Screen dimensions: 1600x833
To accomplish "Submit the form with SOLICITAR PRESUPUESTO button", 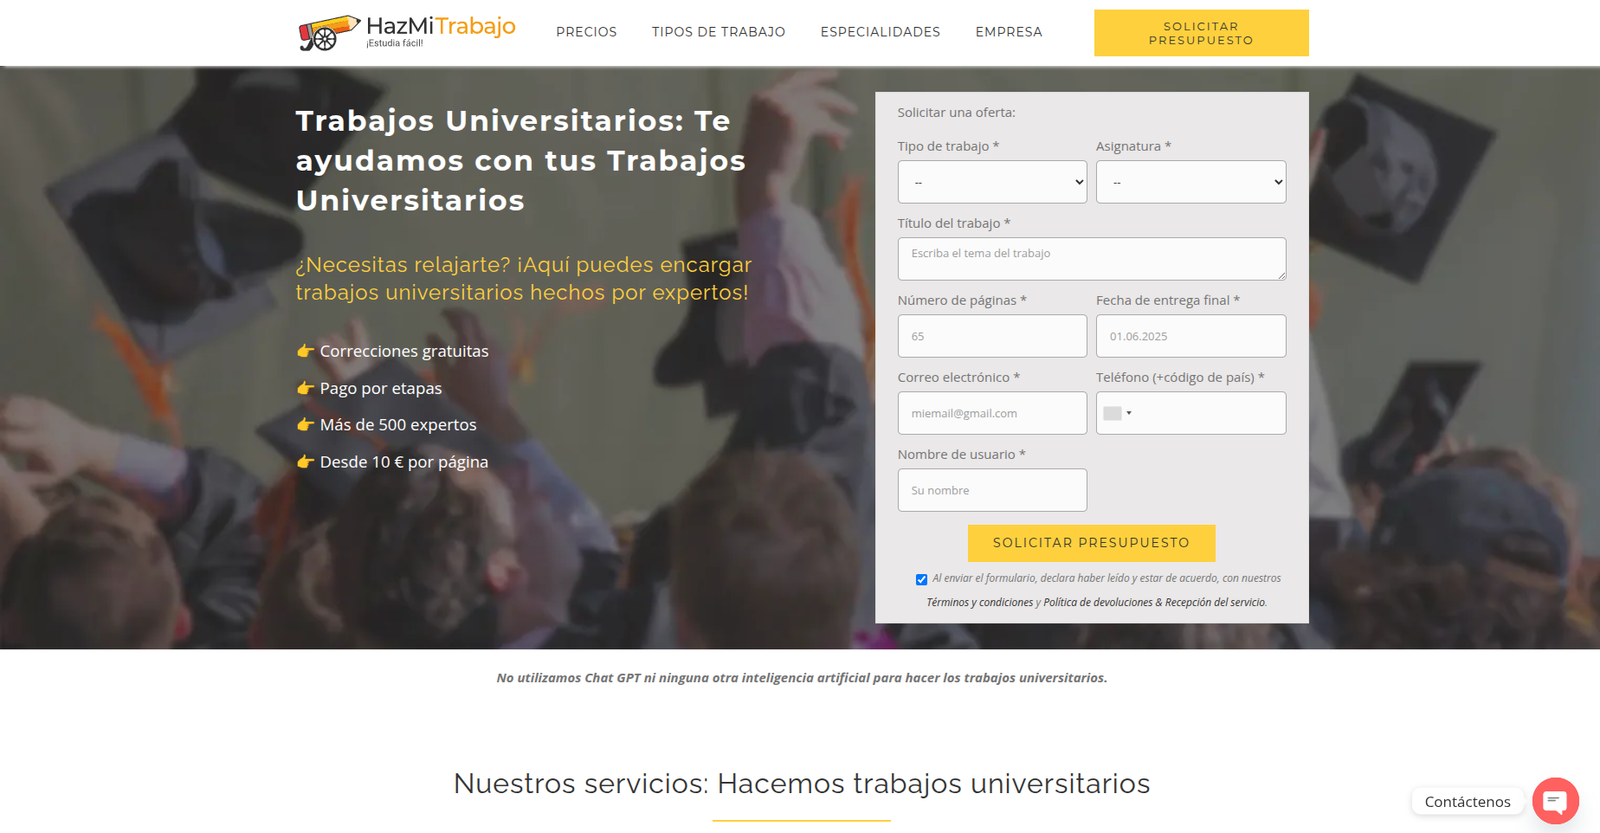I will (x=1091, y=543).
